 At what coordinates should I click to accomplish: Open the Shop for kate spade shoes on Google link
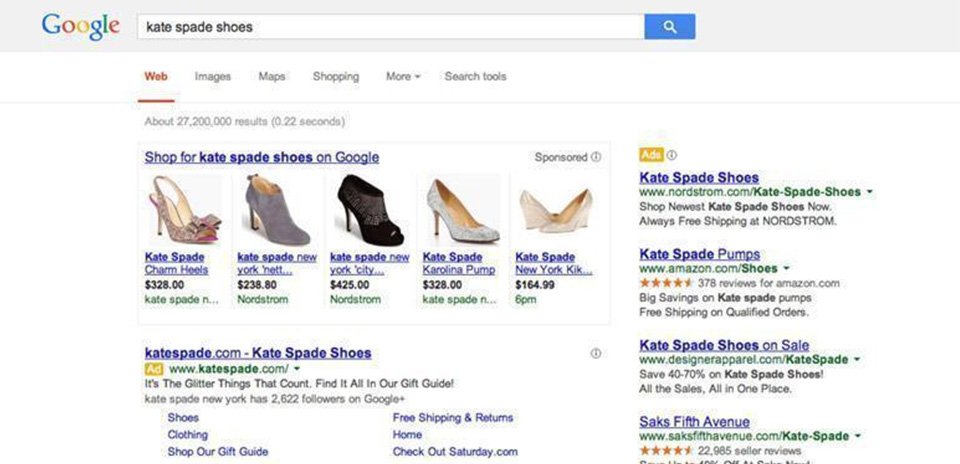click(262, 157)
